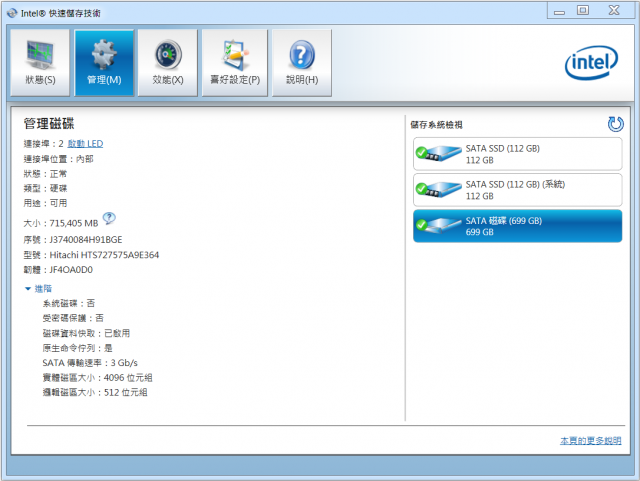Click the firmware JF4OA0D0 text
This screenshot has width=640, height=481.
tap(71, 270)
